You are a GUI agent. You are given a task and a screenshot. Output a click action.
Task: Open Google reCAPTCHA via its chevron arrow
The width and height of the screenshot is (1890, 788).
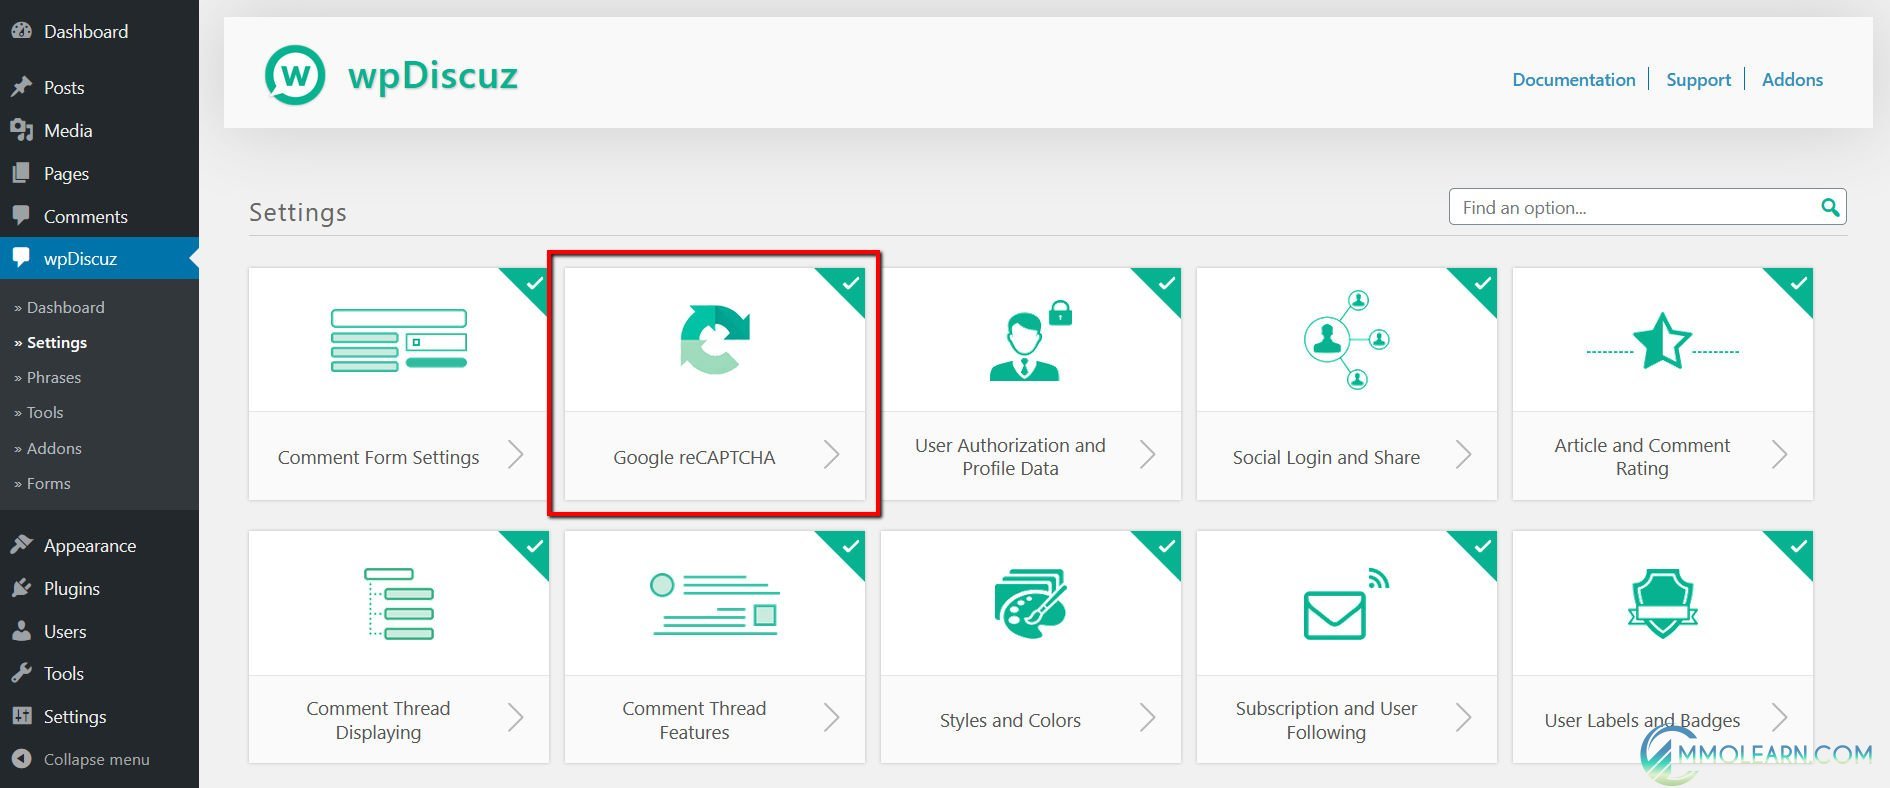click(x=831, y=455)
